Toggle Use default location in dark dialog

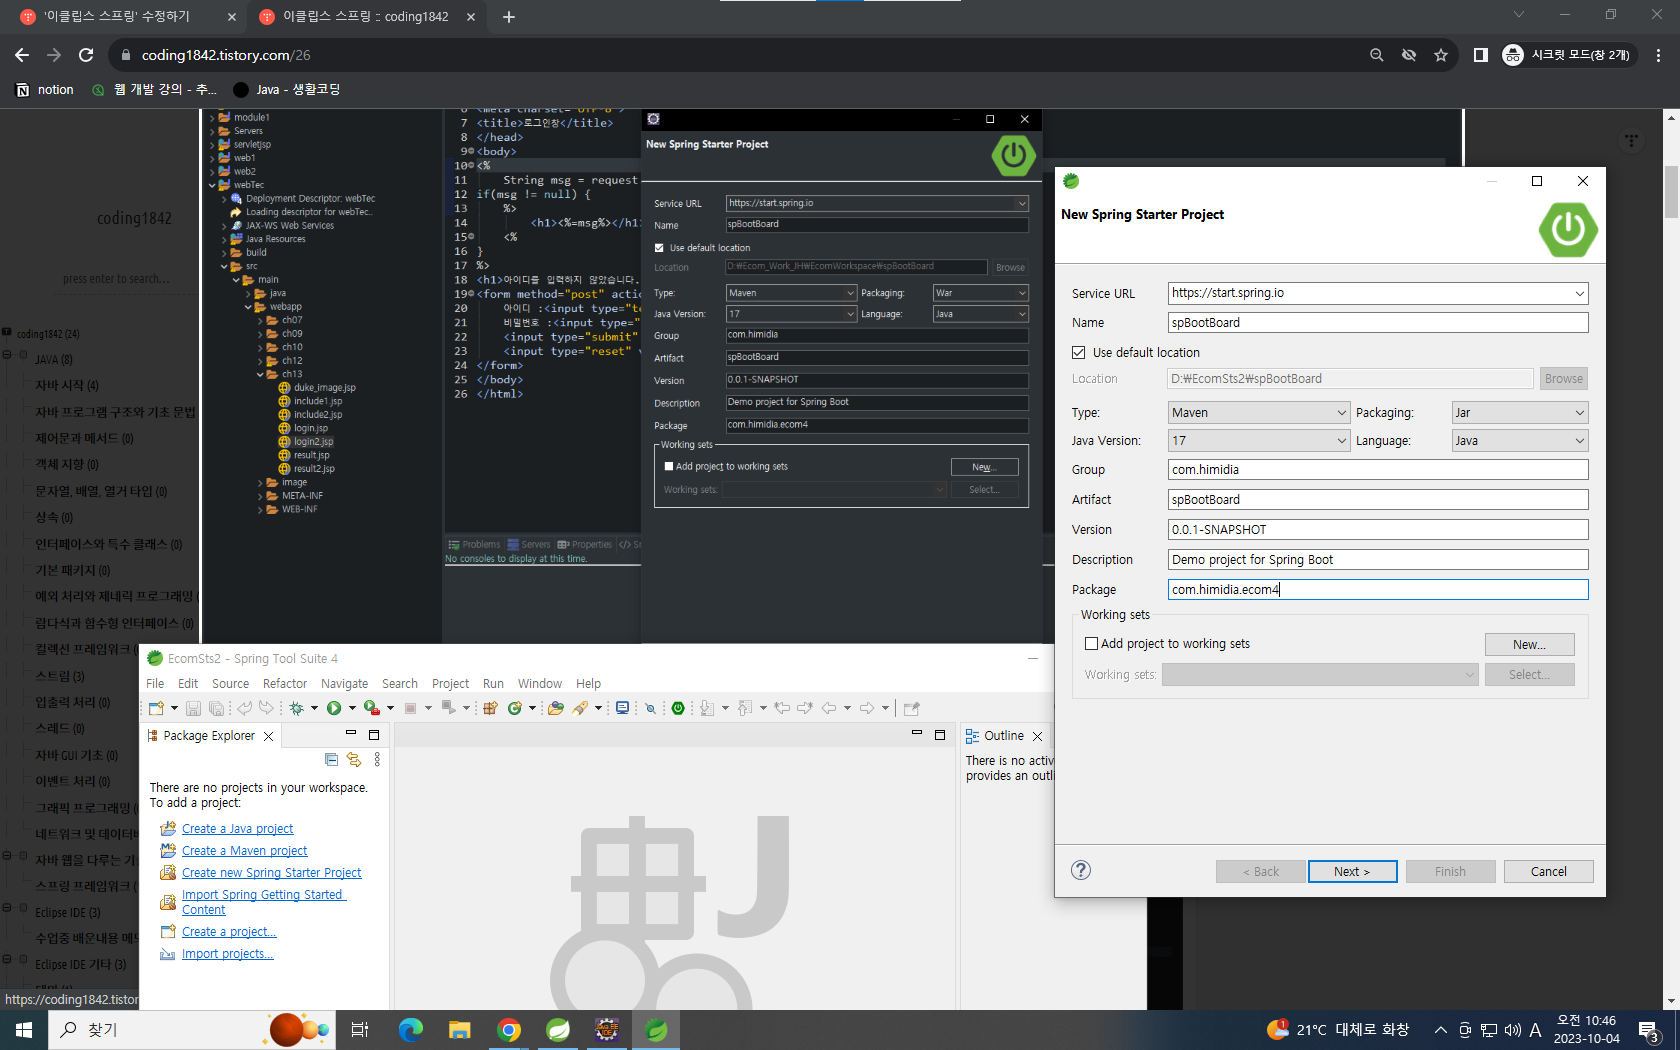[659, 248]
